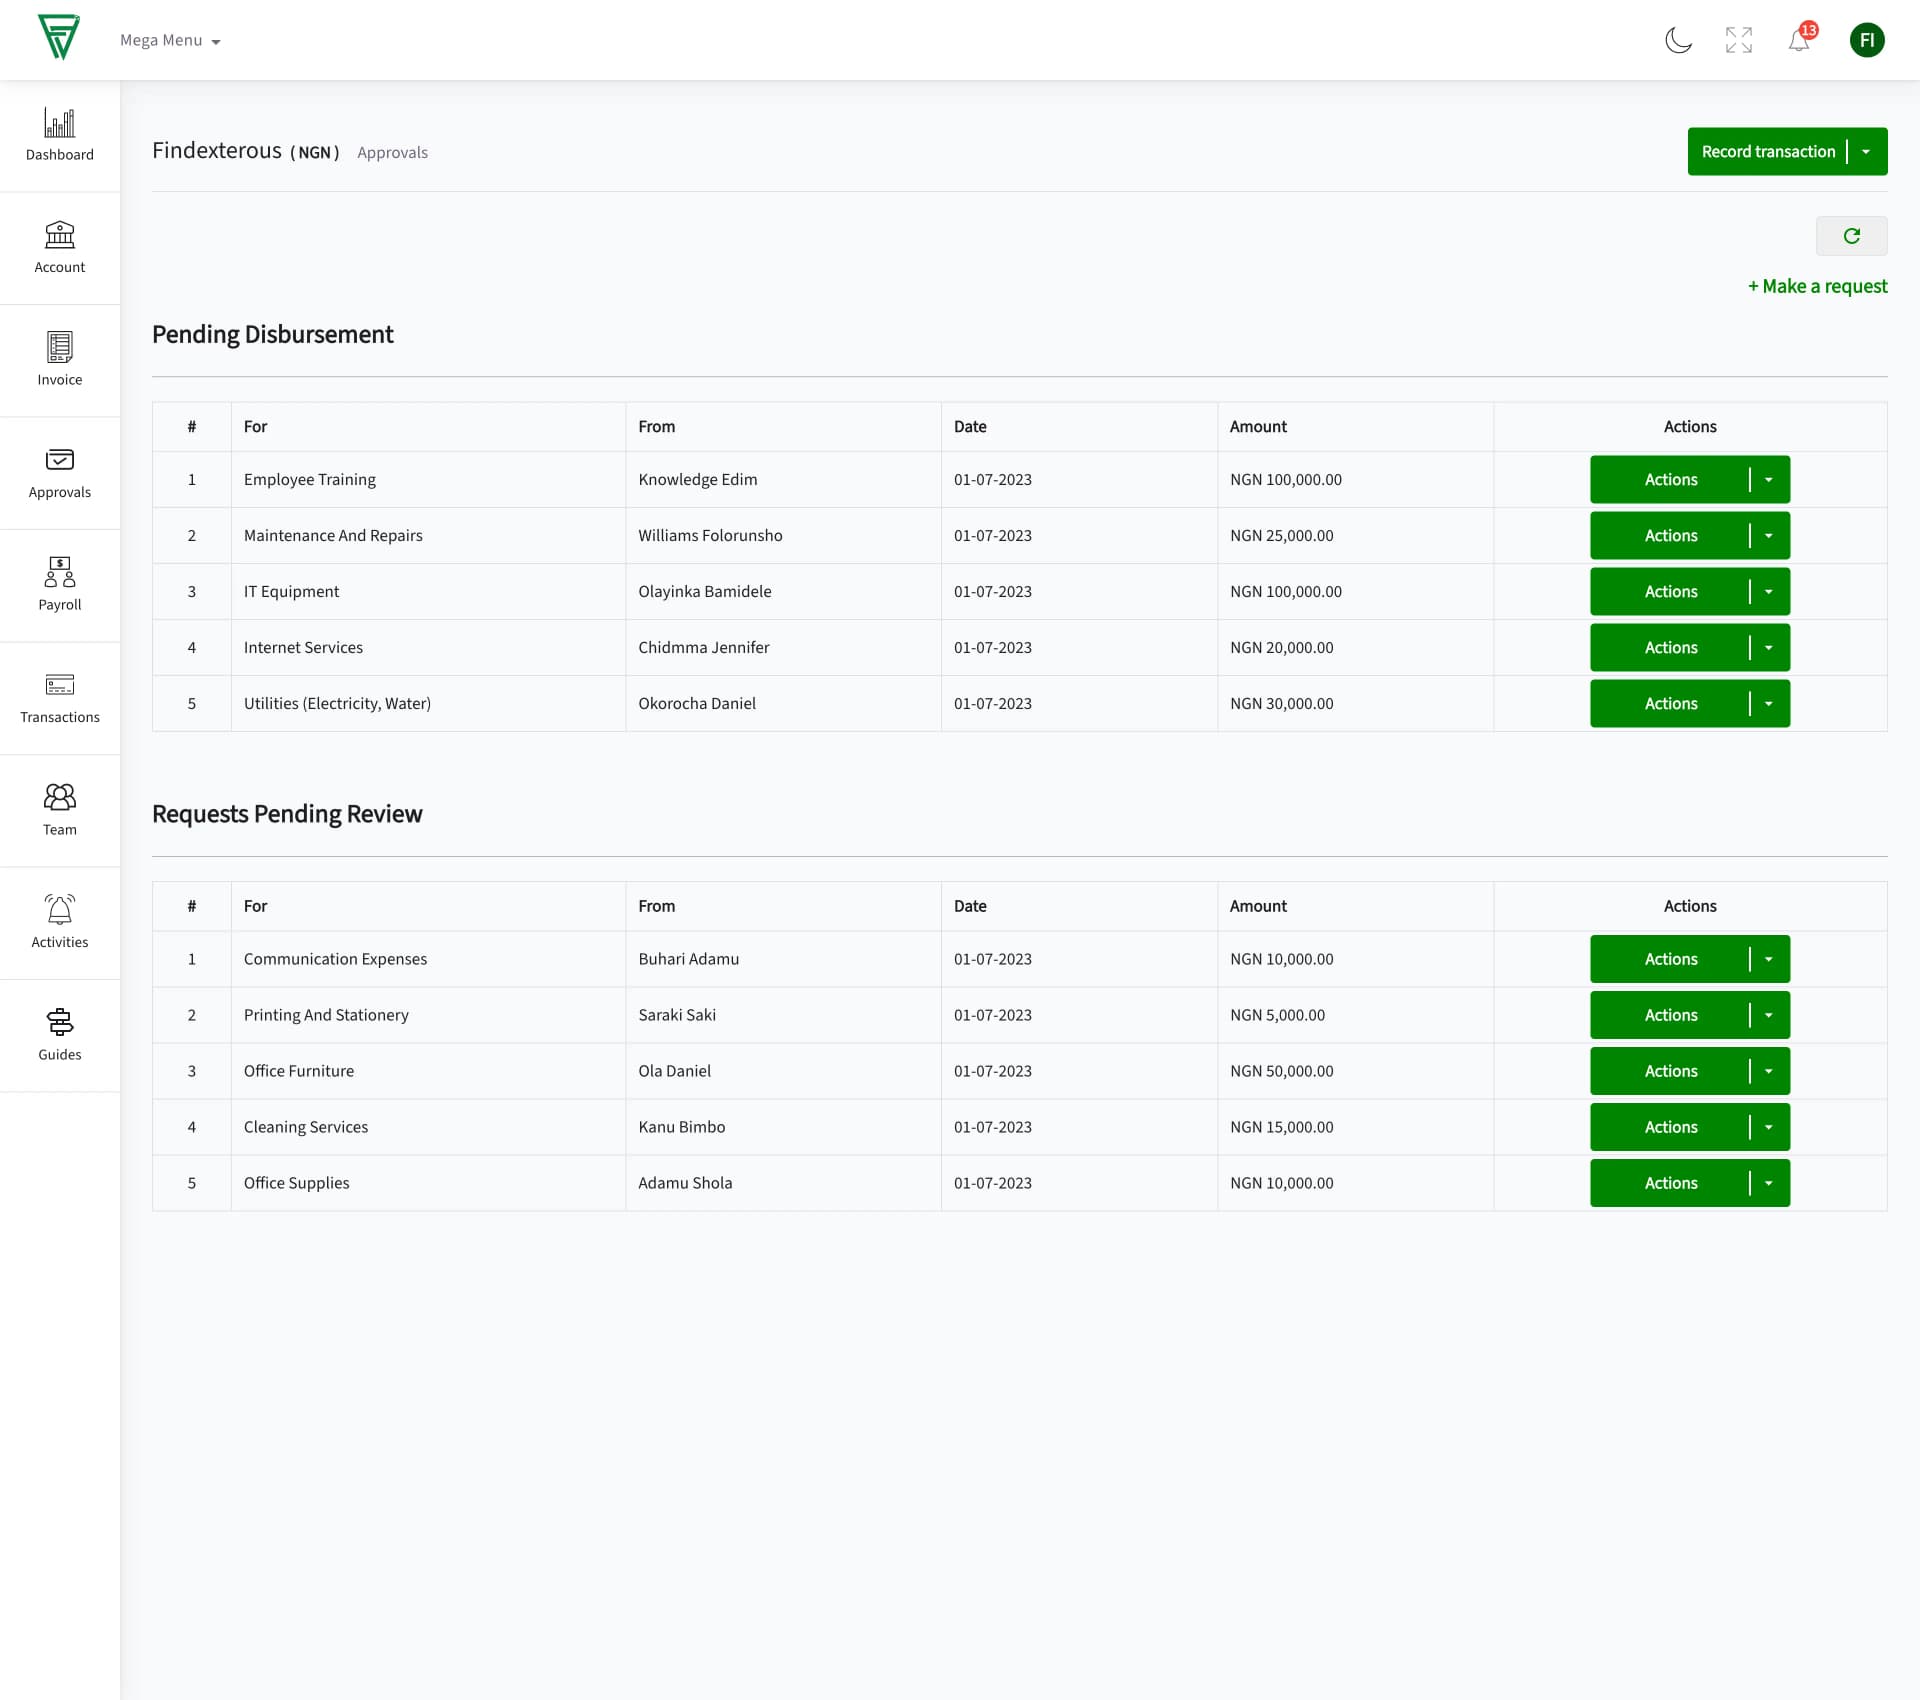The width and height of the screenshot is (1920, 1700).
Task: Select the Knowledge Edim cell
Action: coord(783,479)
